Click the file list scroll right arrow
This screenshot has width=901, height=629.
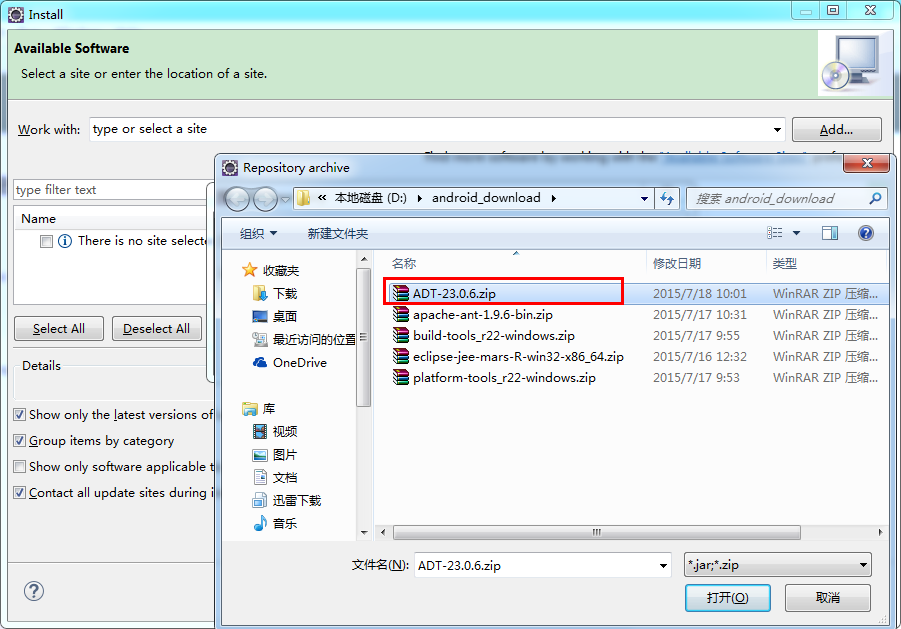coord(880,532)
